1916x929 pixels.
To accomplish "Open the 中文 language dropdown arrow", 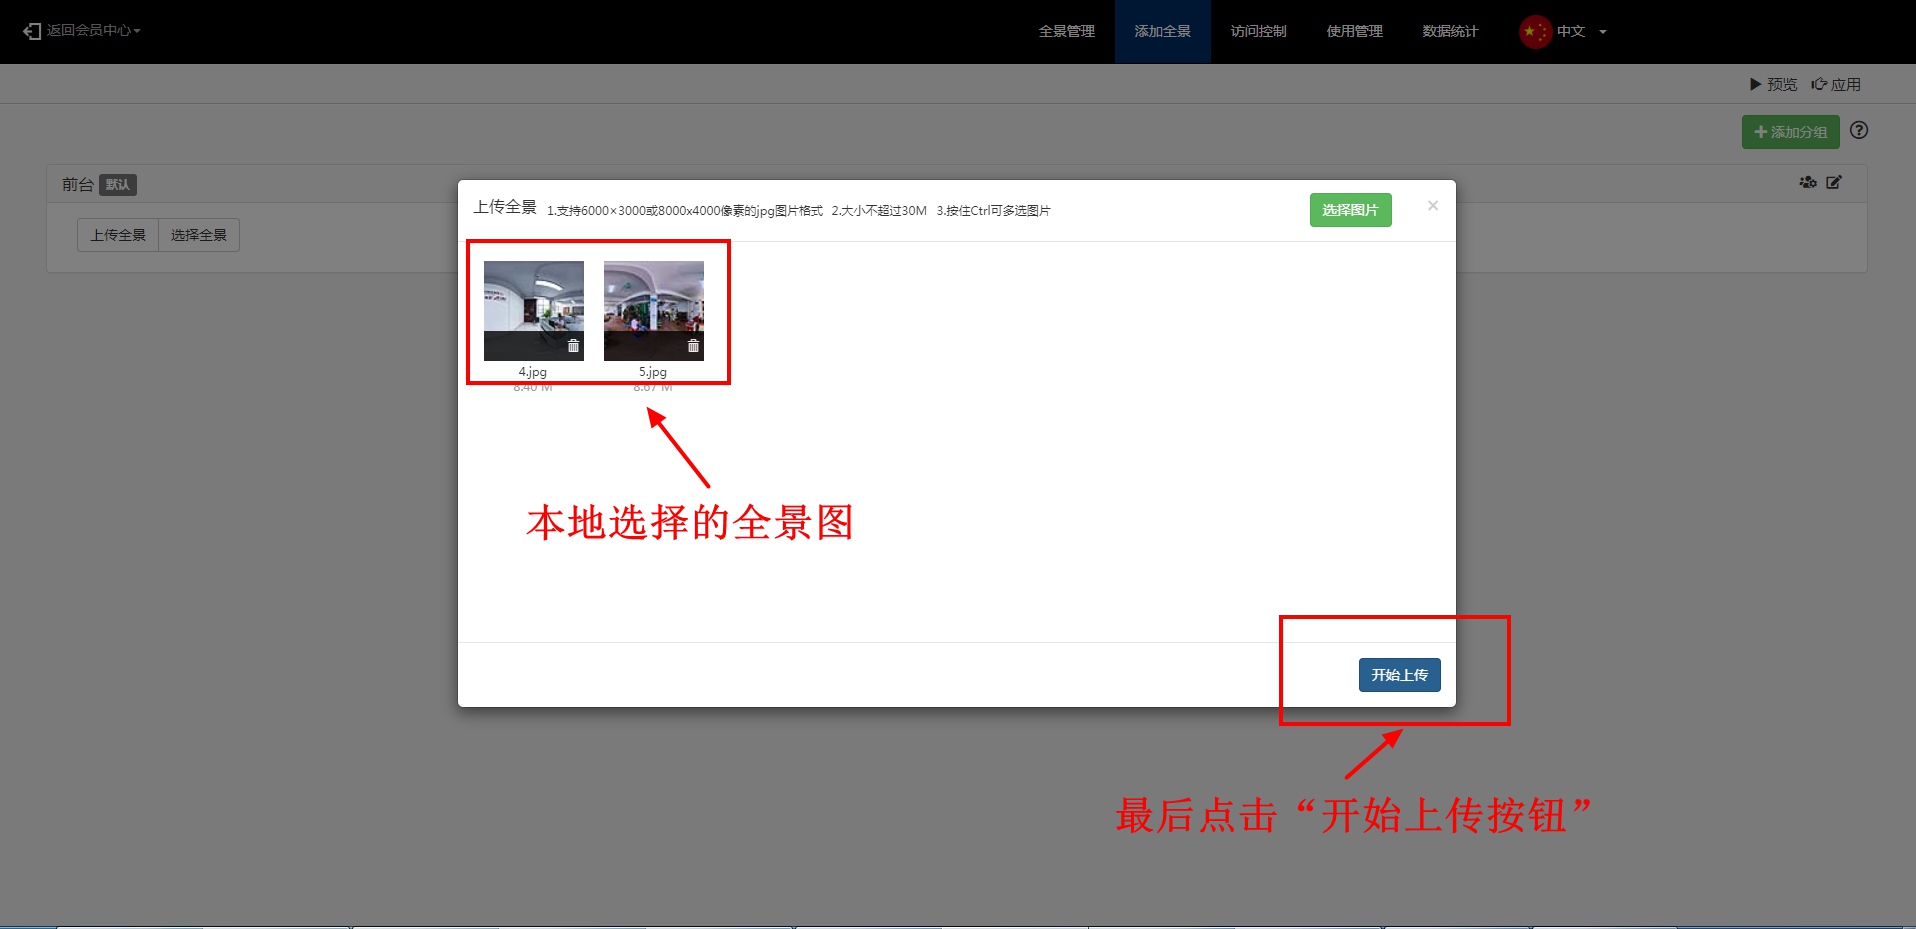I will (x=1603, y=32).
